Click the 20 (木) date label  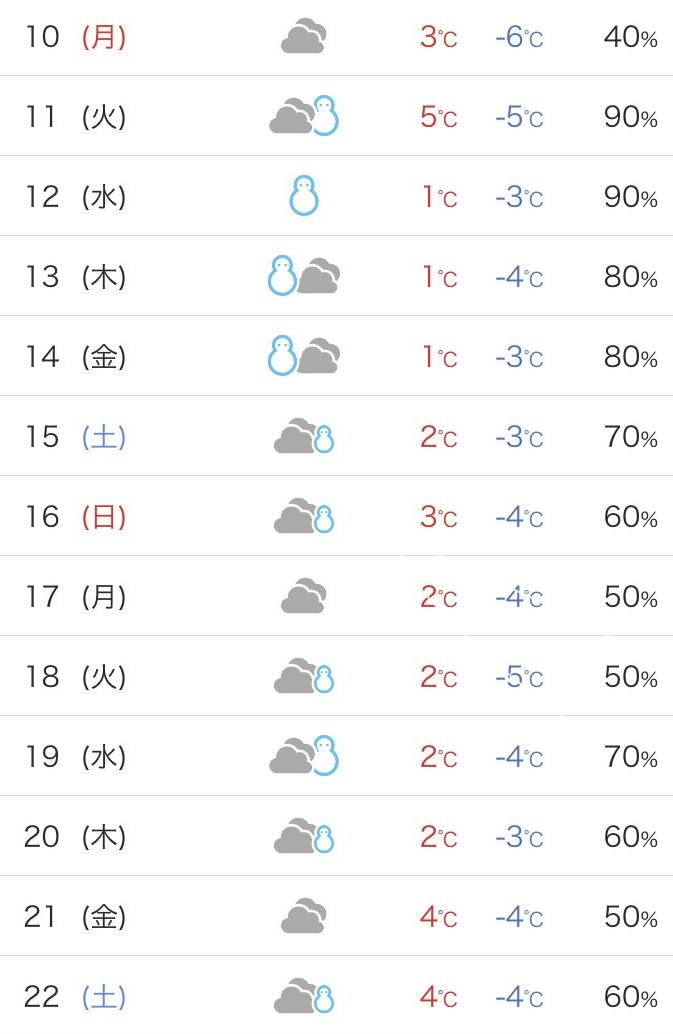(x=75, y=836)
